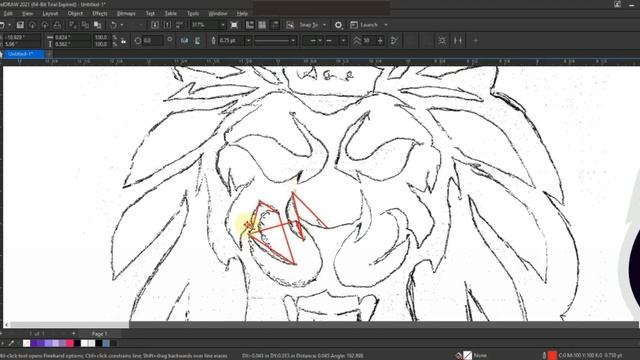Viewport: 640px width, 360px height.
Task: Open the Layout menu
Action: pyautogui.click(x=50, y=13)
